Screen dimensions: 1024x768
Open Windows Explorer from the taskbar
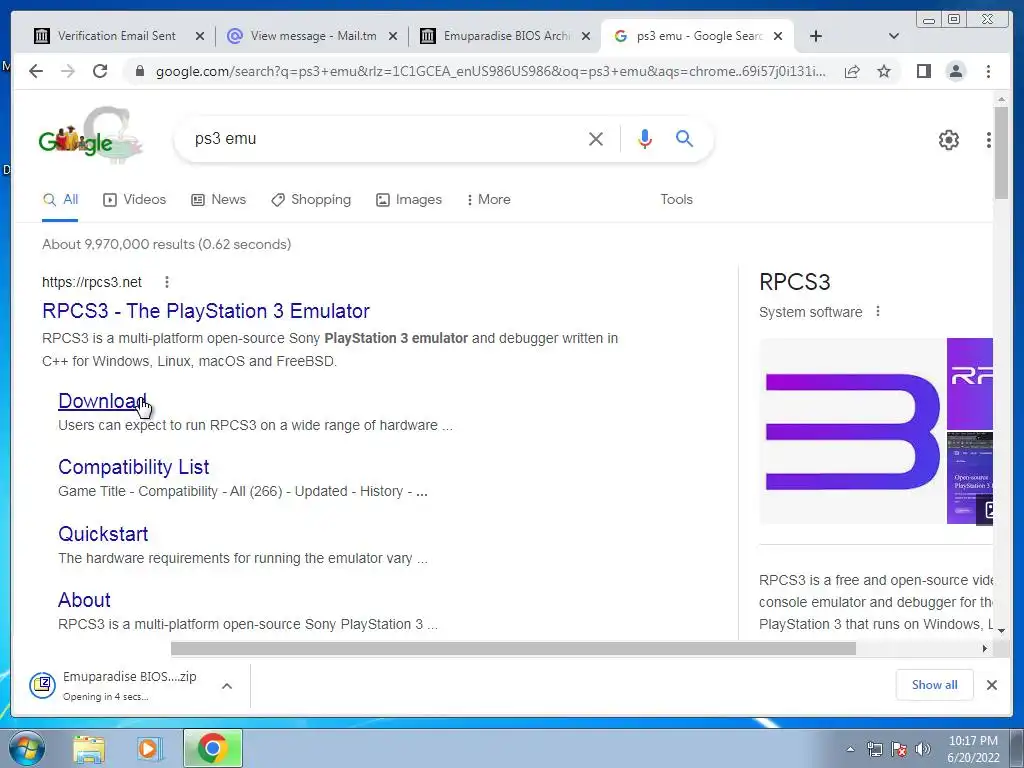click(x=89, y=748)
